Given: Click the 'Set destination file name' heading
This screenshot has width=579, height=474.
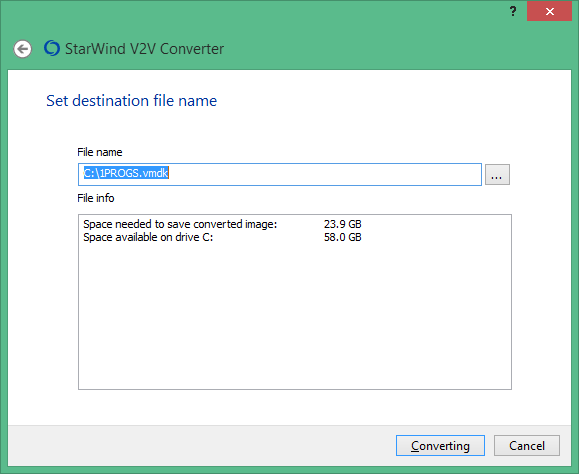Looking at the screenshot, I should [x=131, y=100].
